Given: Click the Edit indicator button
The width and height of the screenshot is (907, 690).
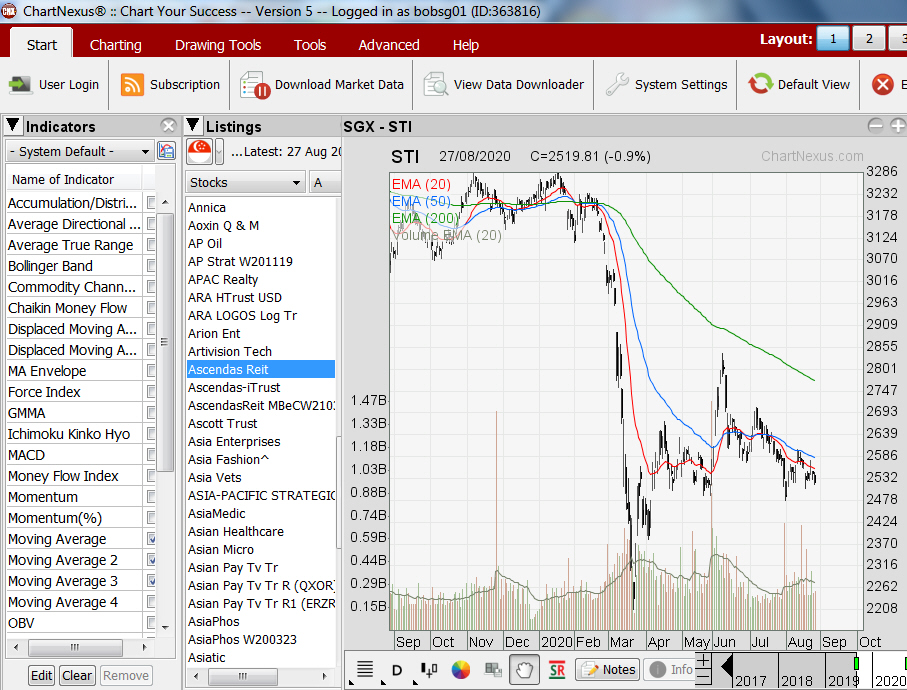Looking at the screenshot, I should (x=42, y=676).
